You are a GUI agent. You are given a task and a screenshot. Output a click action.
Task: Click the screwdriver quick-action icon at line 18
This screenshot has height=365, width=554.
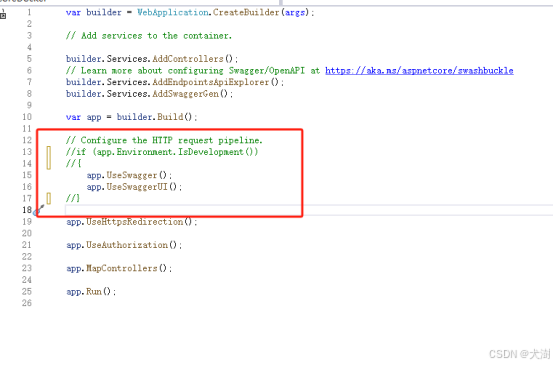pyautogui.click(x=39, y=210)
